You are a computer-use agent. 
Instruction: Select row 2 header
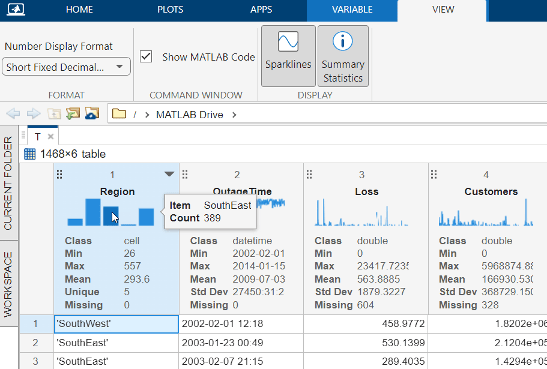(36, 342)
